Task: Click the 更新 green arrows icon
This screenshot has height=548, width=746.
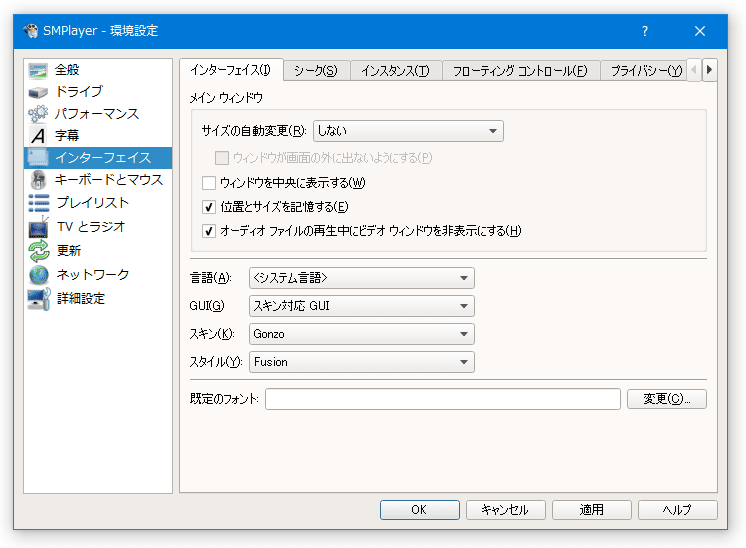Action: click(39, 251)
